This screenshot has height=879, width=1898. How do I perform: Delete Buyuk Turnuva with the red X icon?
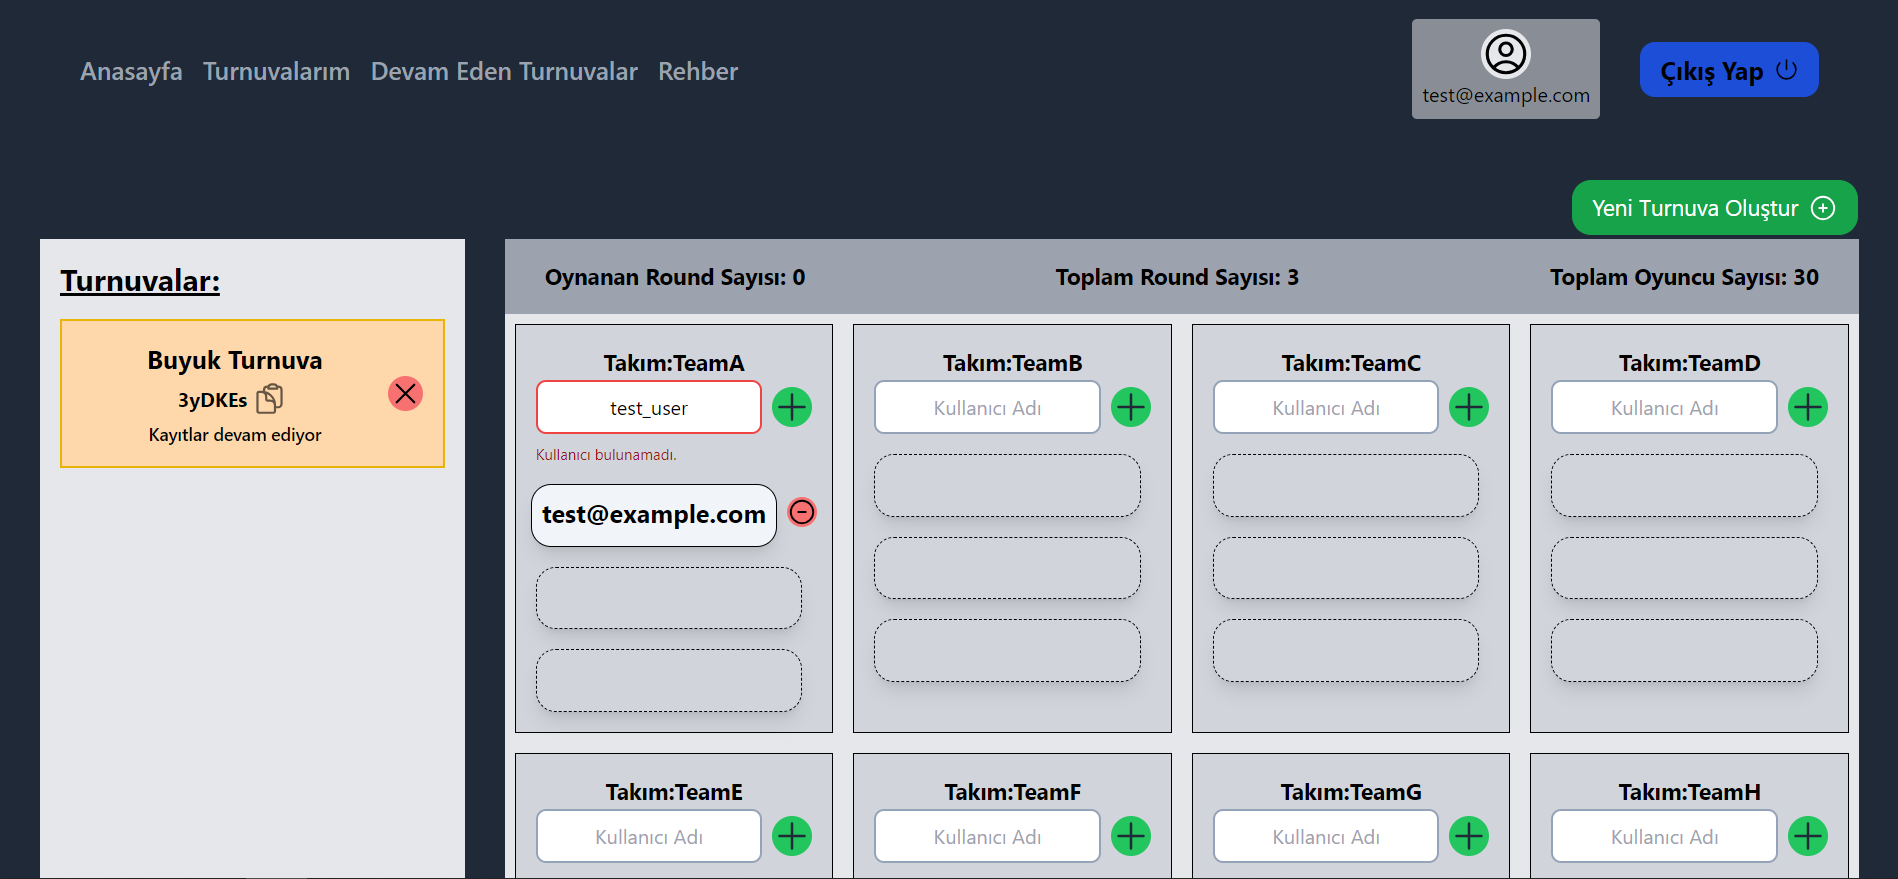tap(405, 393)
